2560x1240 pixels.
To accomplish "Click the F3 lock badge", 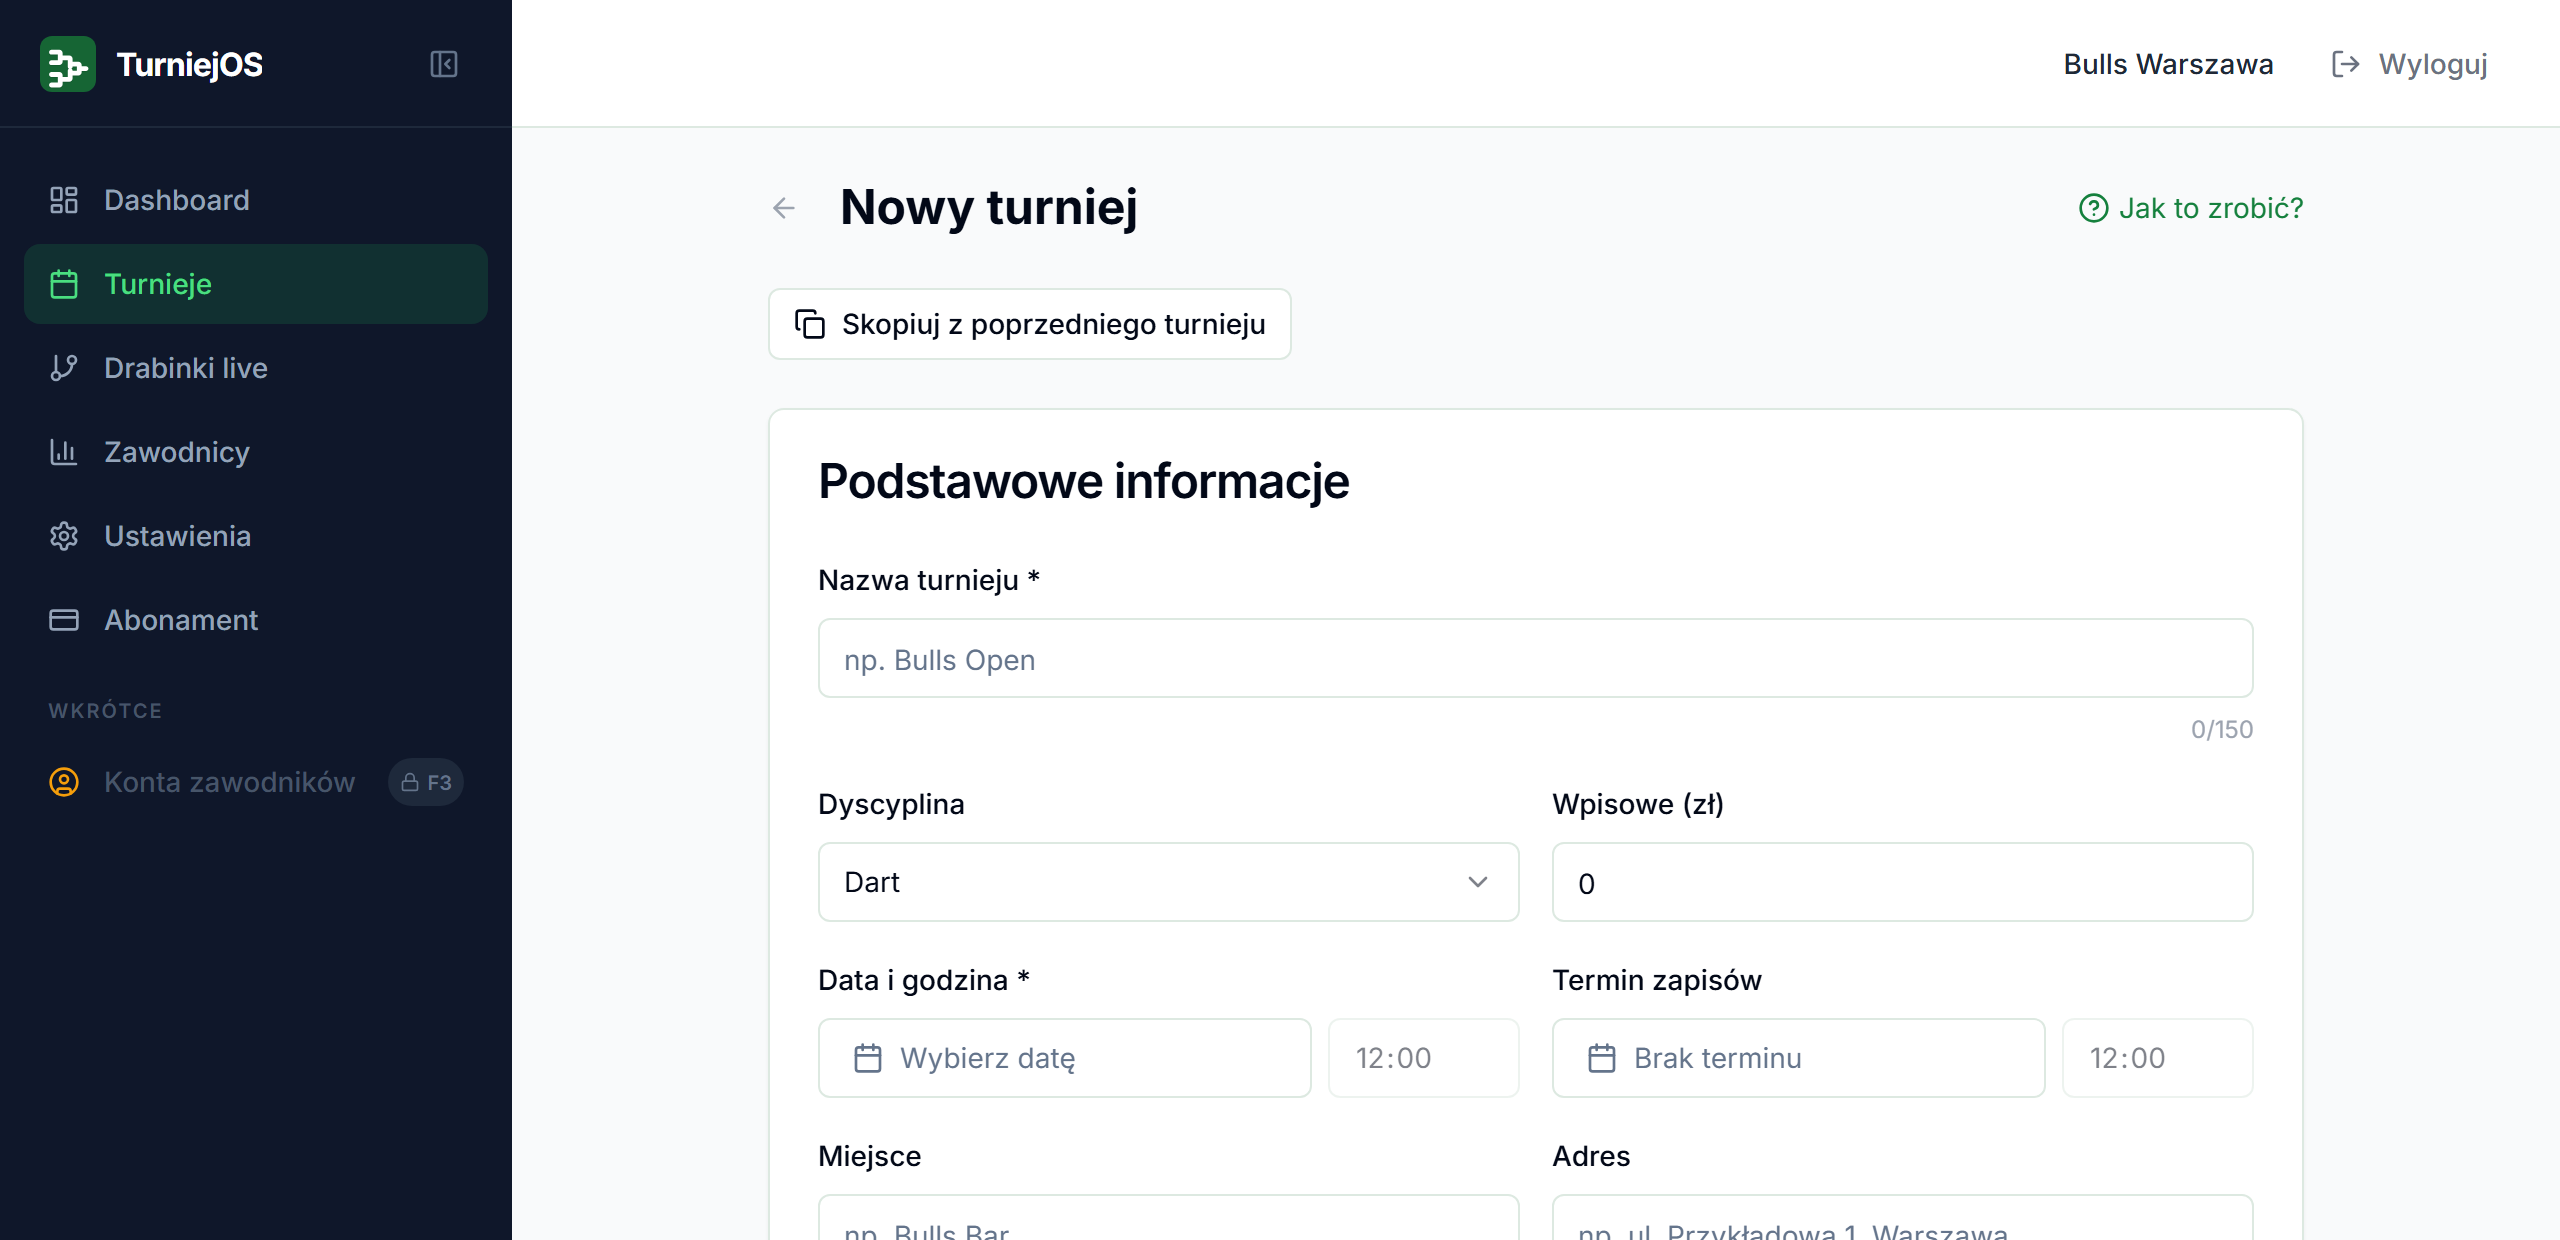I will [x=426, y=782].
